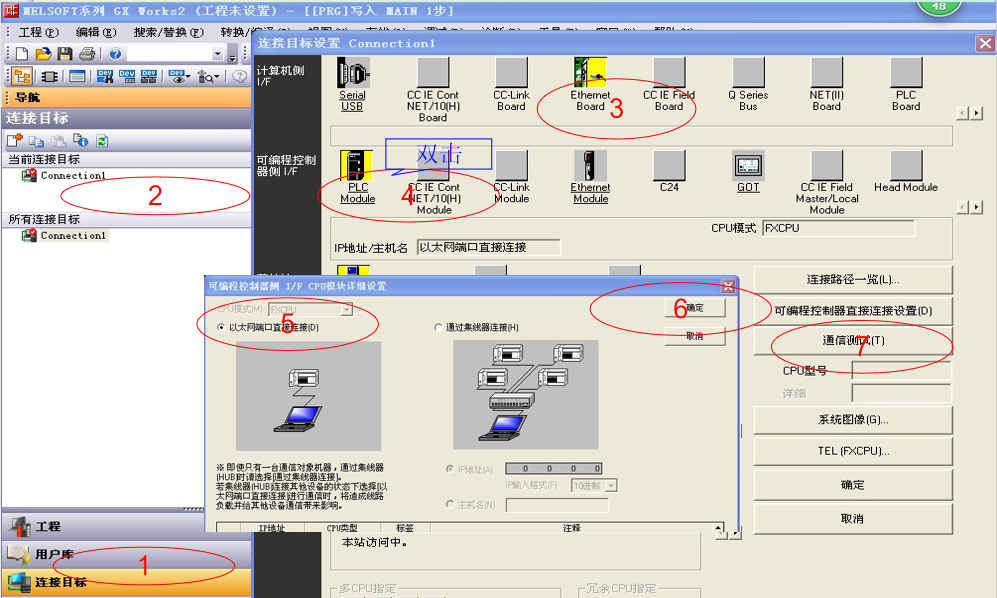Select Connection1 under 所有连接目标
Image resolution: width=997 pixels, height=598 pixels.
click(x=73, y=235)
